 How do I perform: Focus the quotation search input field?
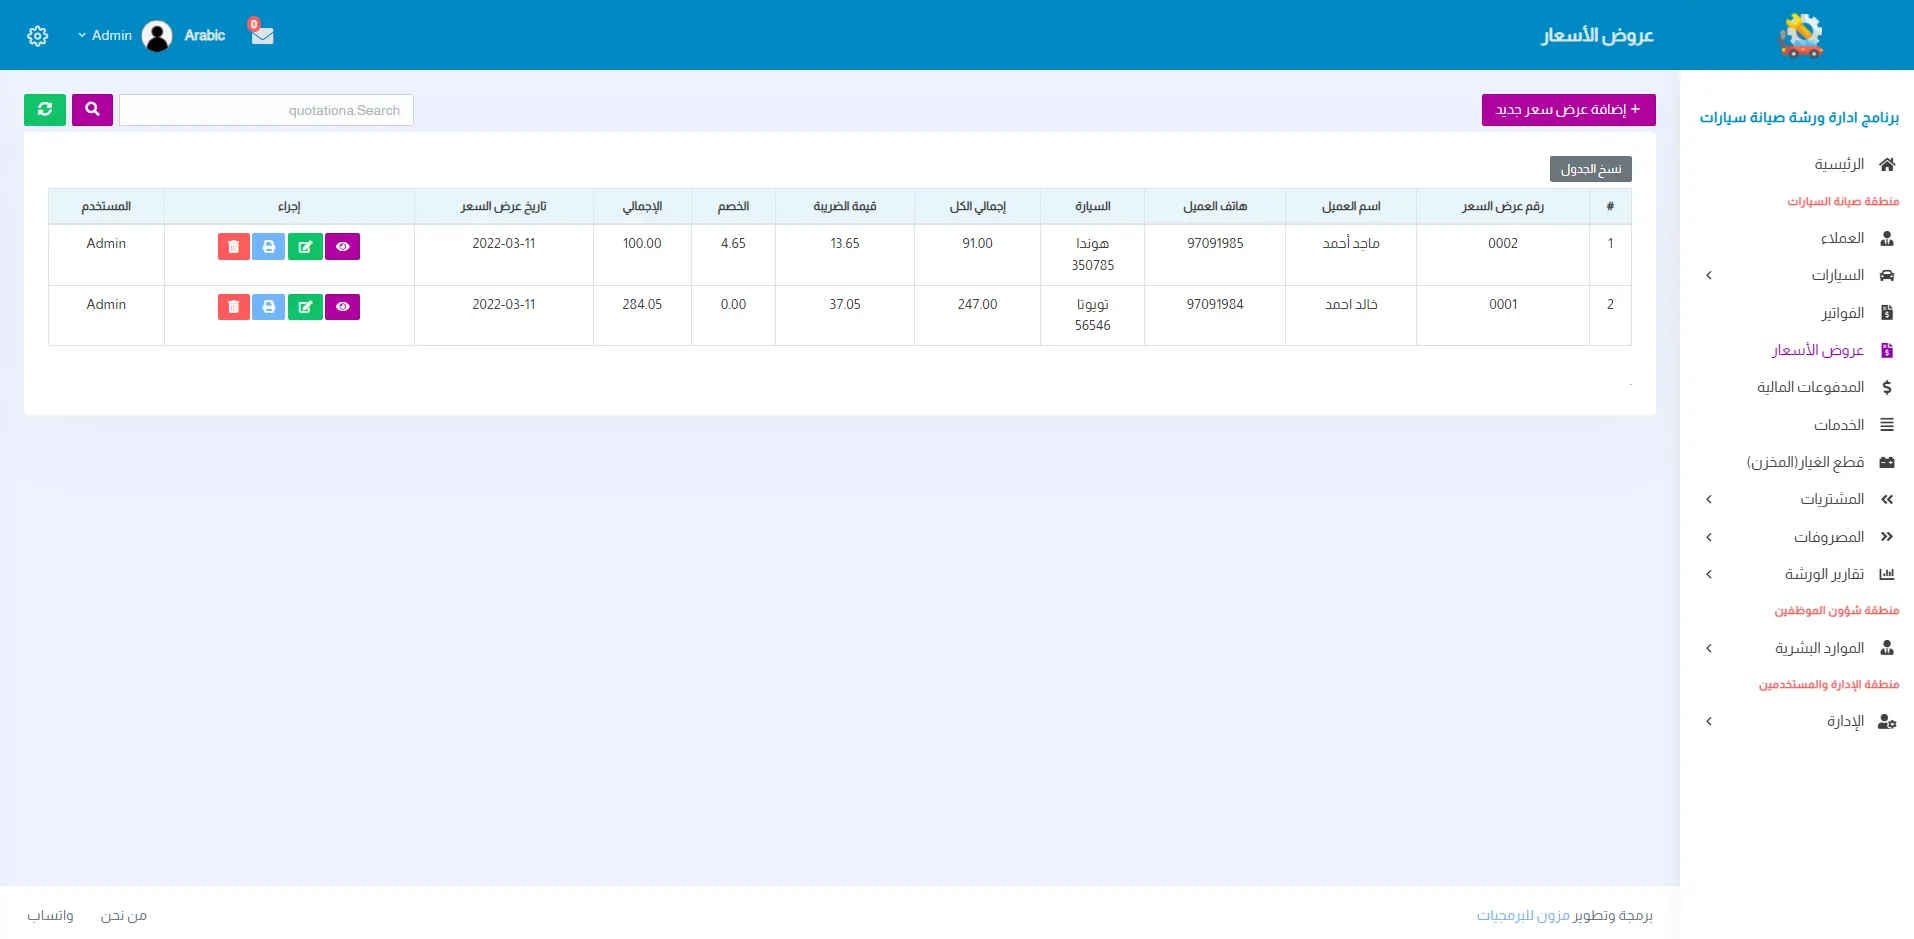point(266,110)
